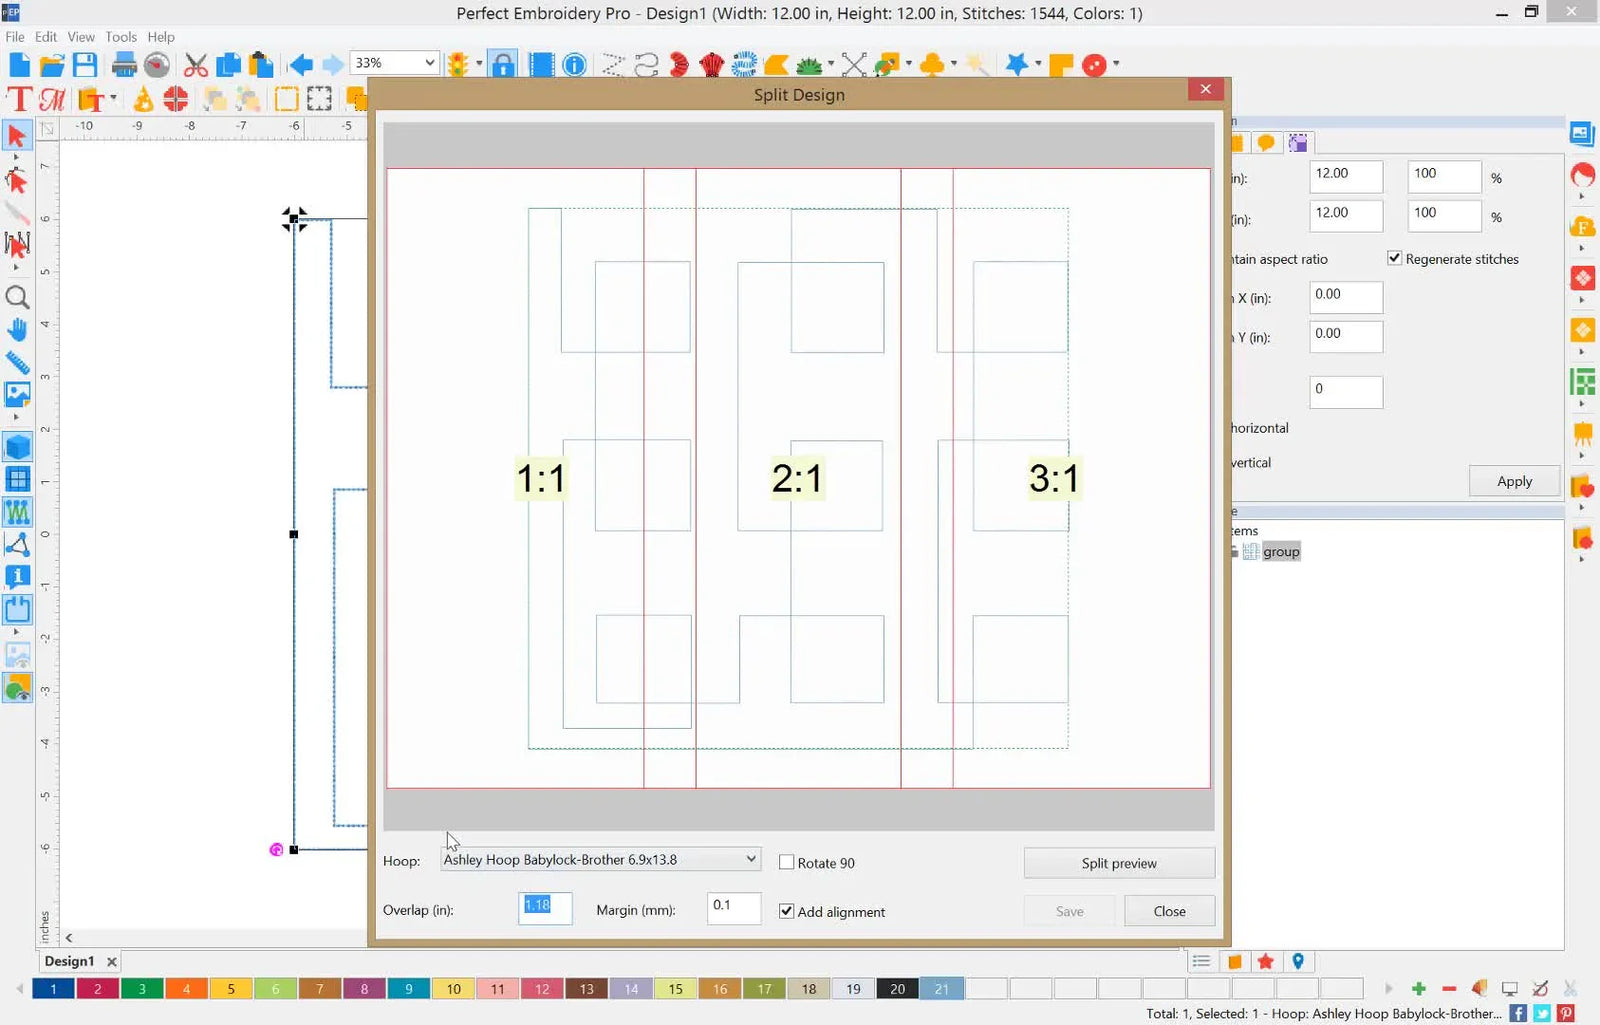
Task: Pick color swatch 4 orange
Action: [x=186, y=989]
